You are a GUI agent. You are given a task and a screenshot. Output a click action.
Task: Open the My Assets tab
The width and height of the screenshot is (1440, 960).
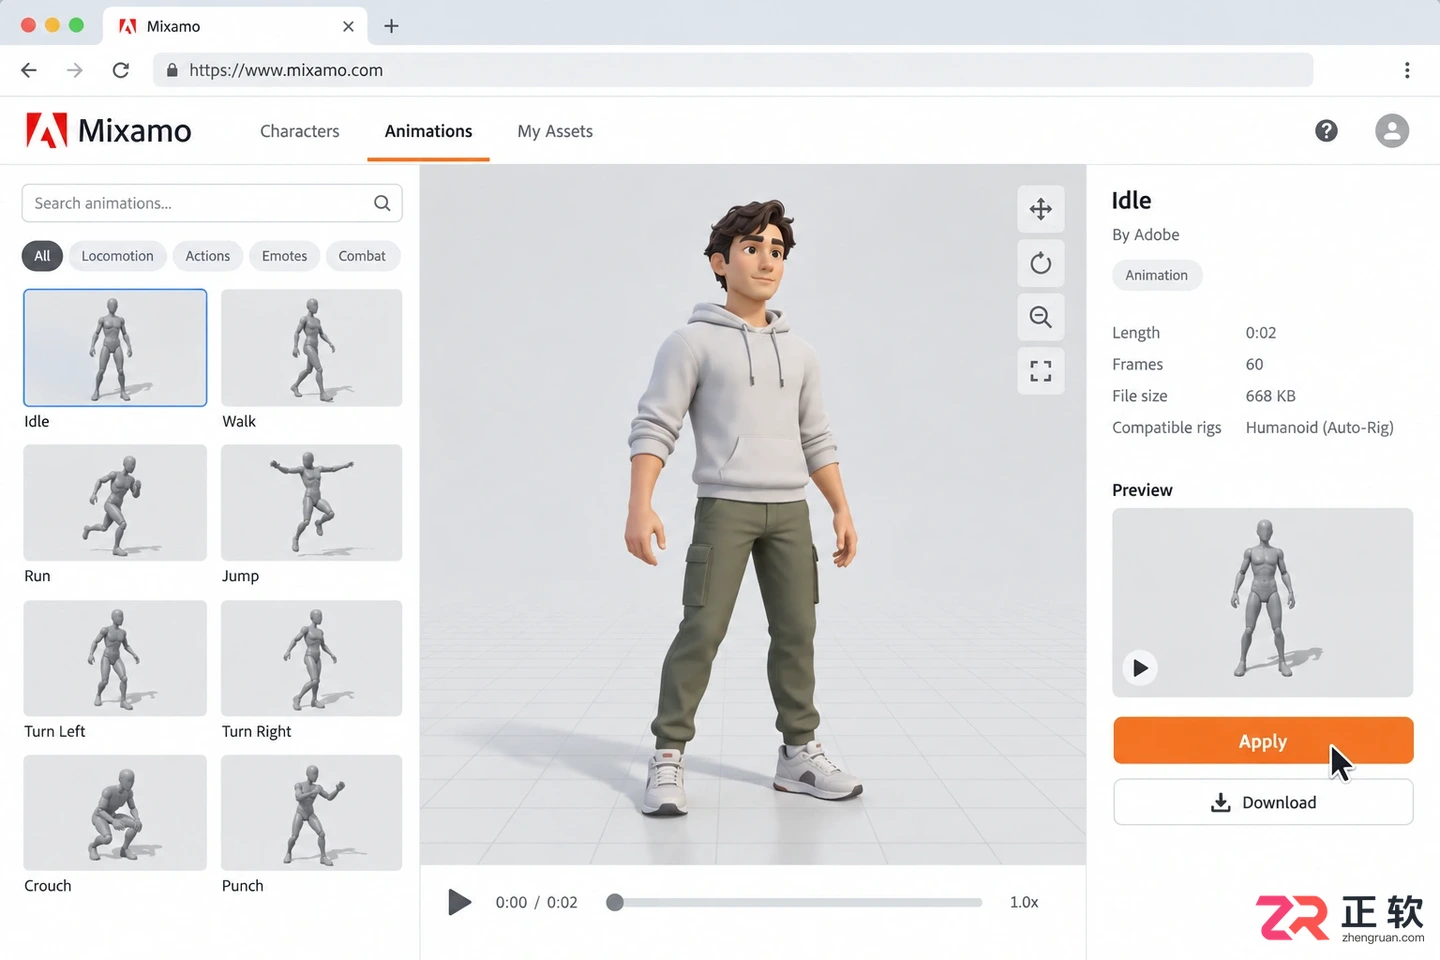555,131
